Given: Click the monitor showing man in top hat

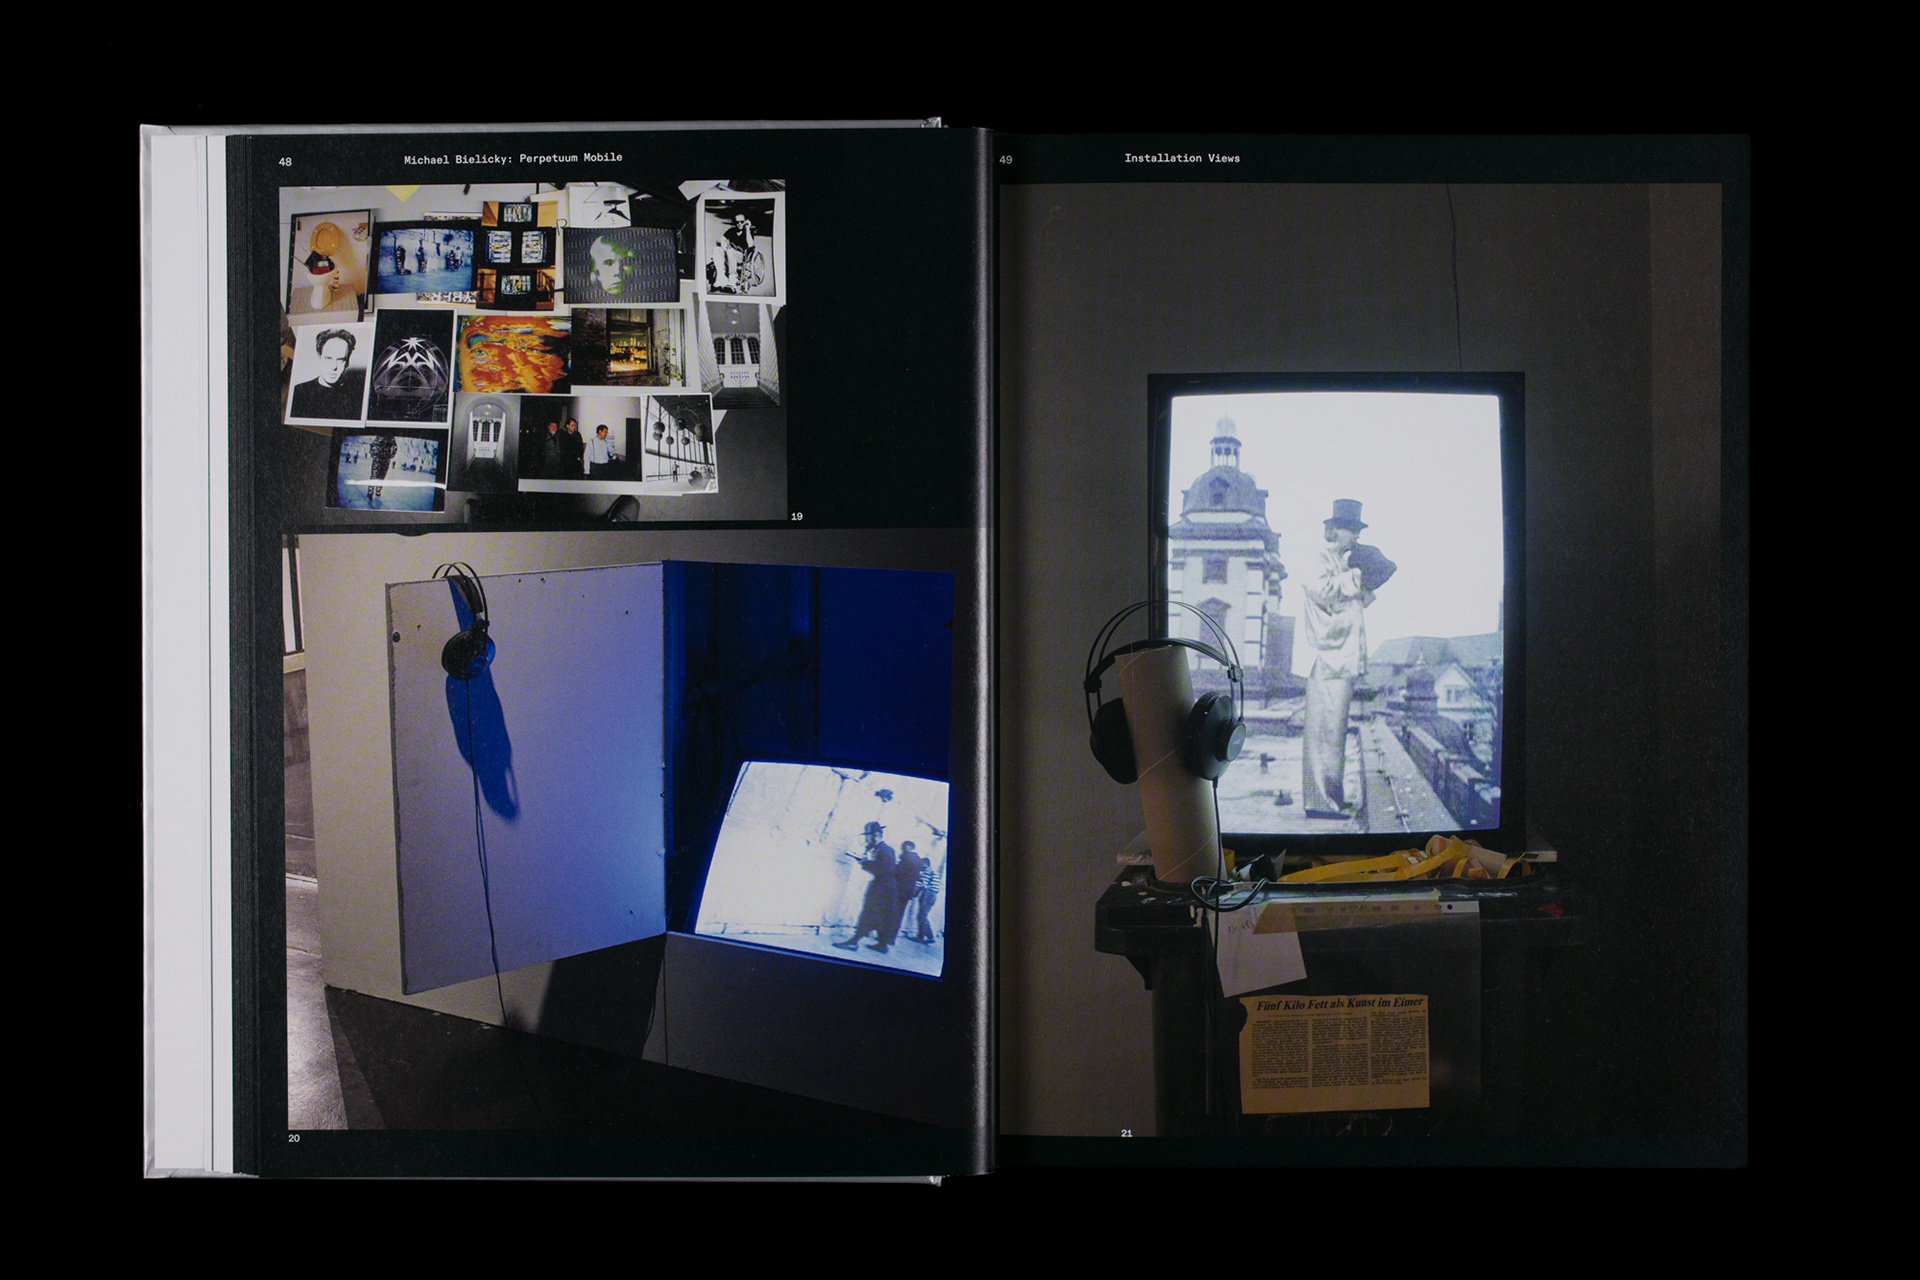Looking at the screenshot, I should coord(1336,613).
